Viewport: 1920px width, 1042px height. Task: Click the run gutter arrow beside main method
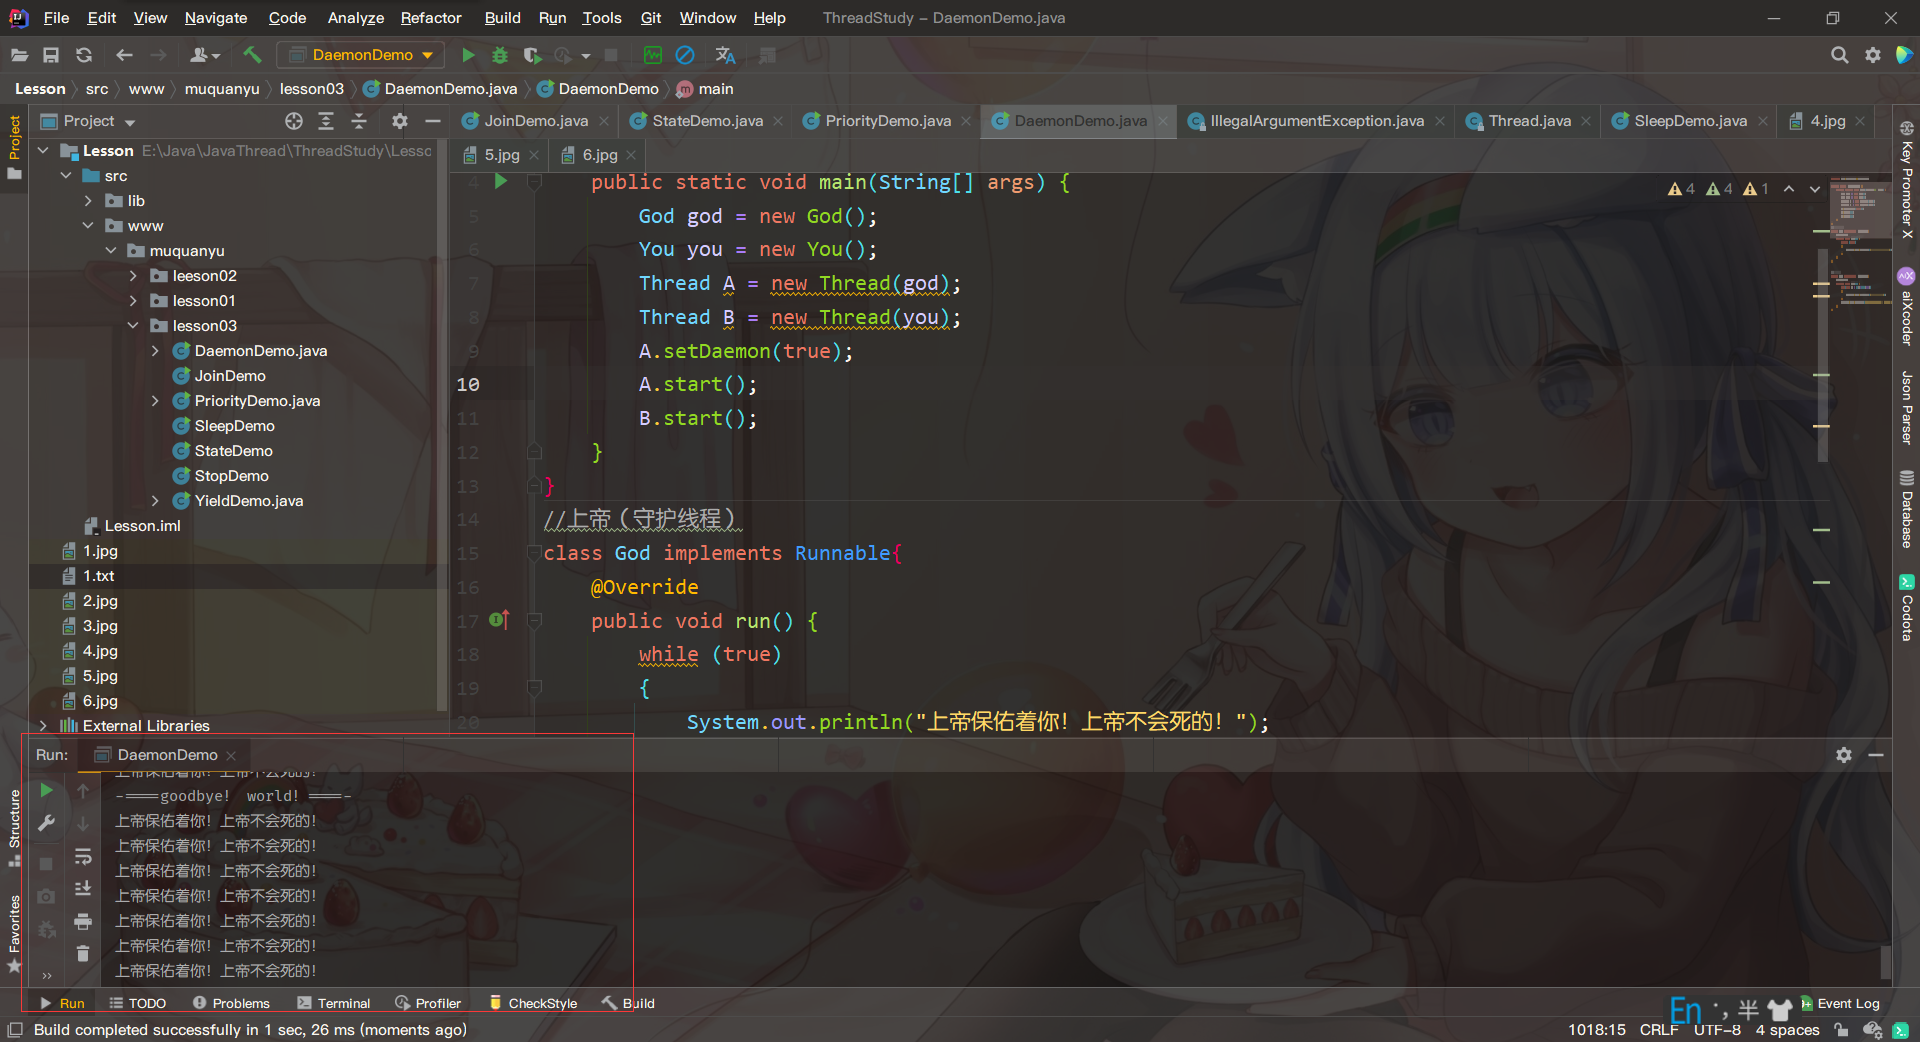(501, 182)
